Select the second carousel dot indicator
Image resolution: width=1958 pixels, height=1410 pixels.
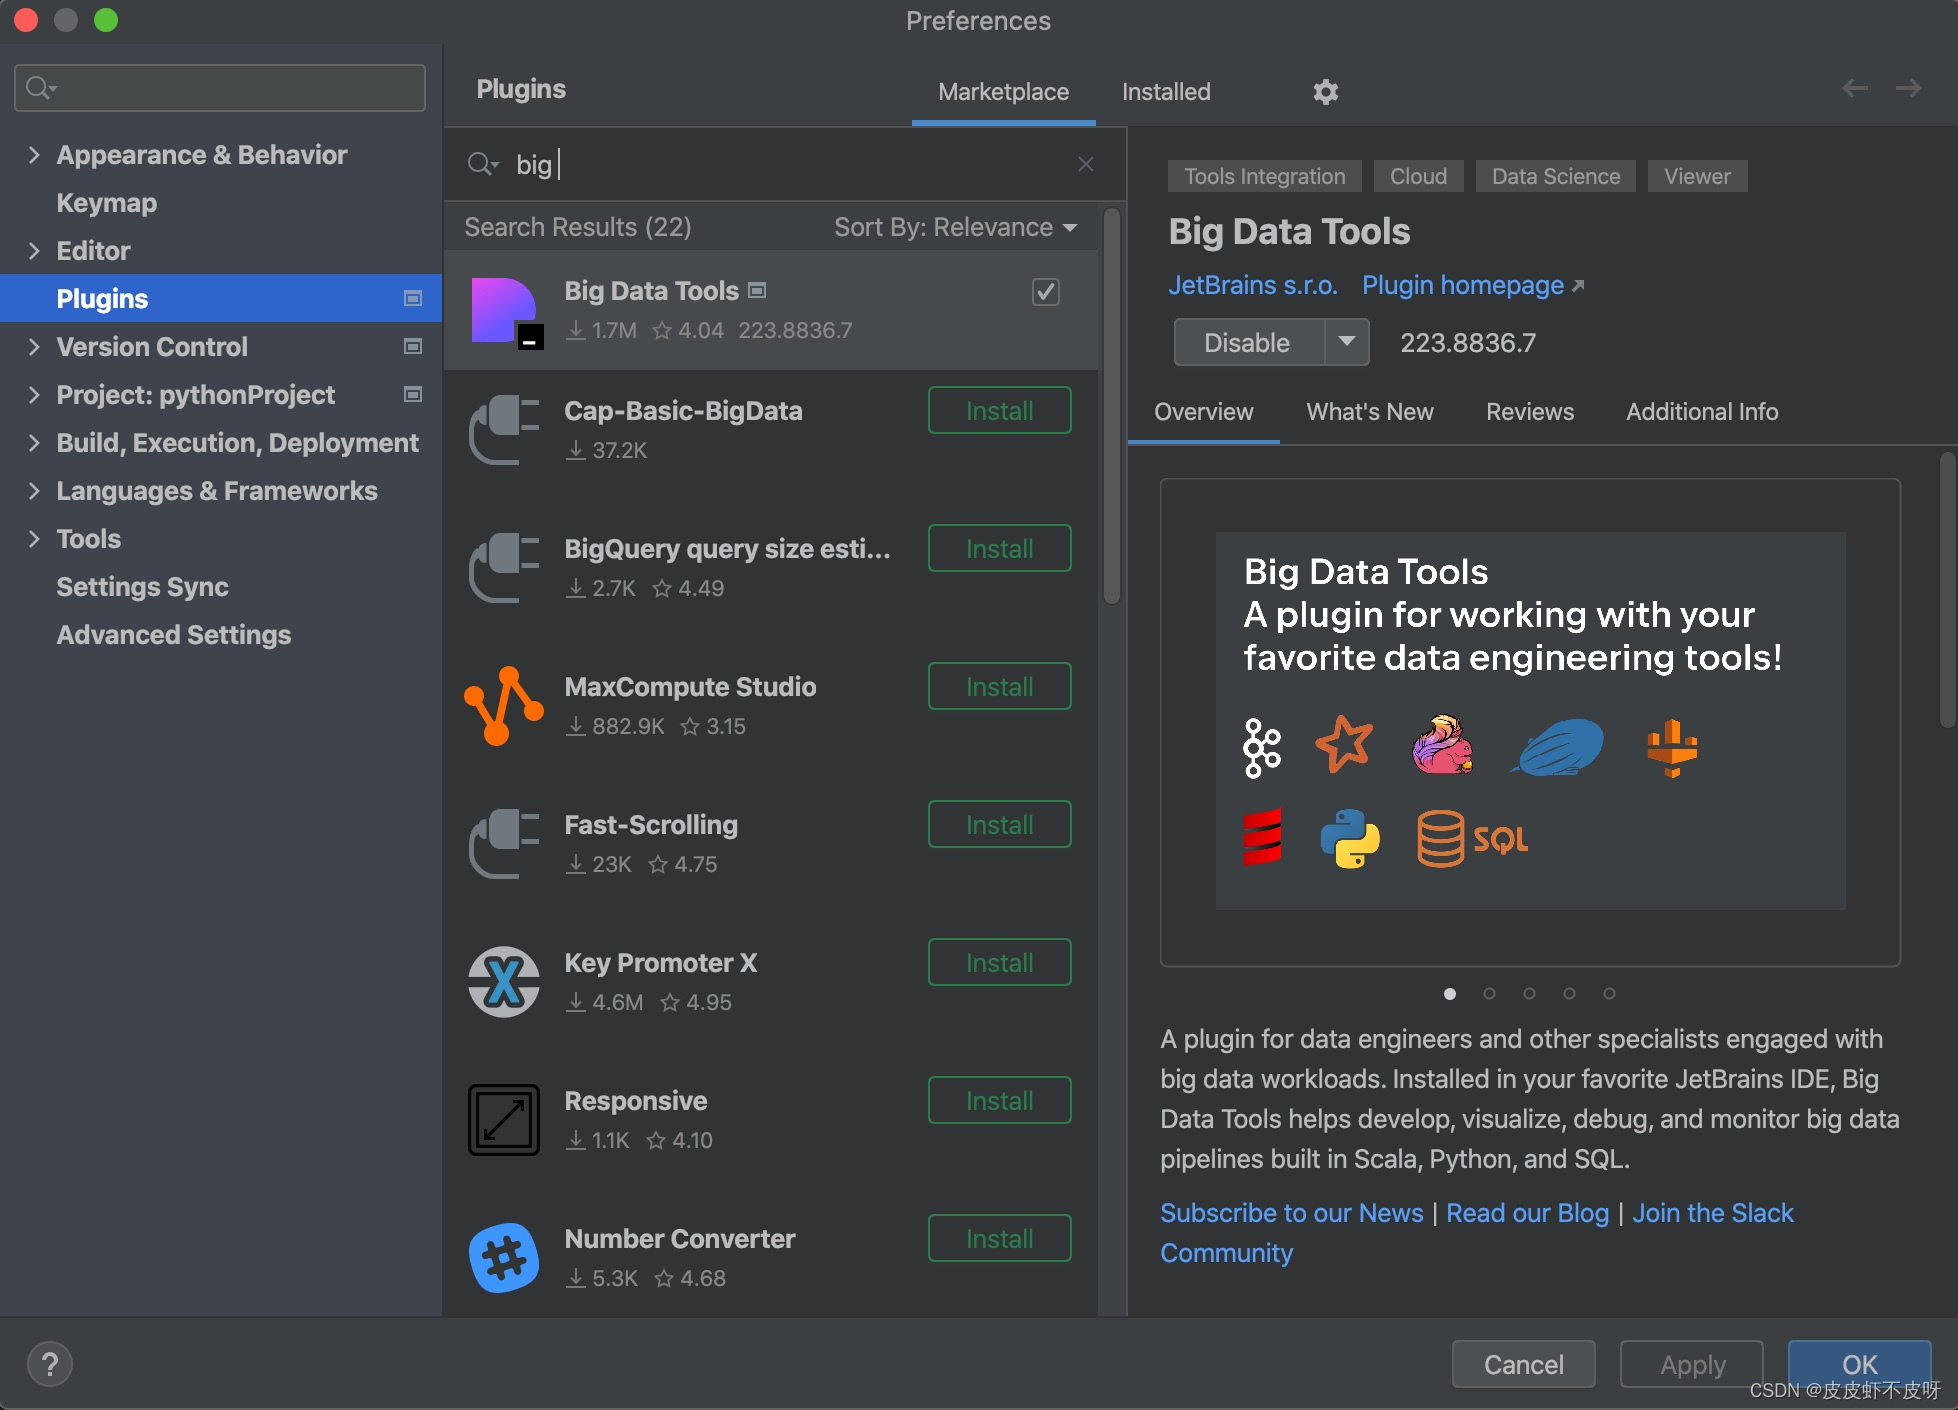[1489, 993]
